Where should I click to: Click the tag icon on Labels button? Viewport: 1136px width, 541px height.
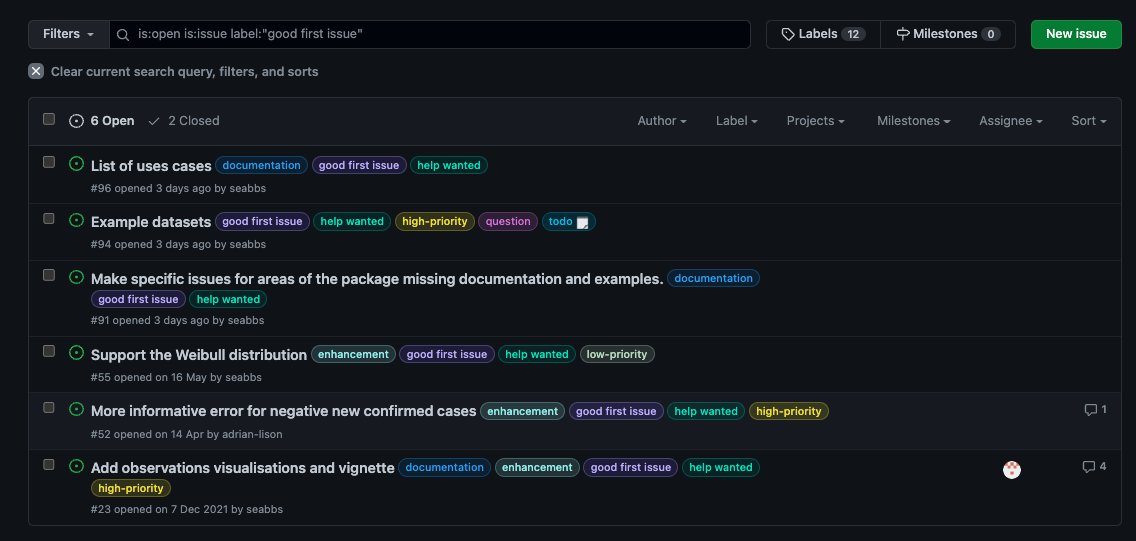(788, 34)
